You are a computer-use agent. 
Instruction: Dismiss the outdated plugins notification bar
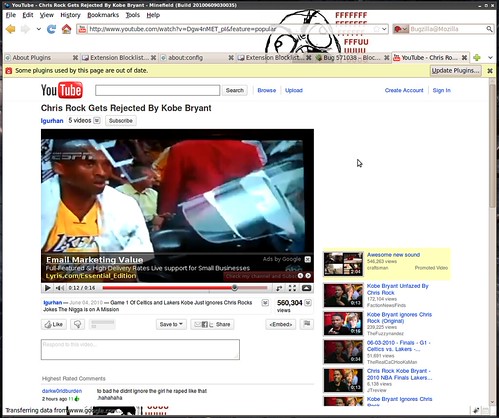coord(490,71)
